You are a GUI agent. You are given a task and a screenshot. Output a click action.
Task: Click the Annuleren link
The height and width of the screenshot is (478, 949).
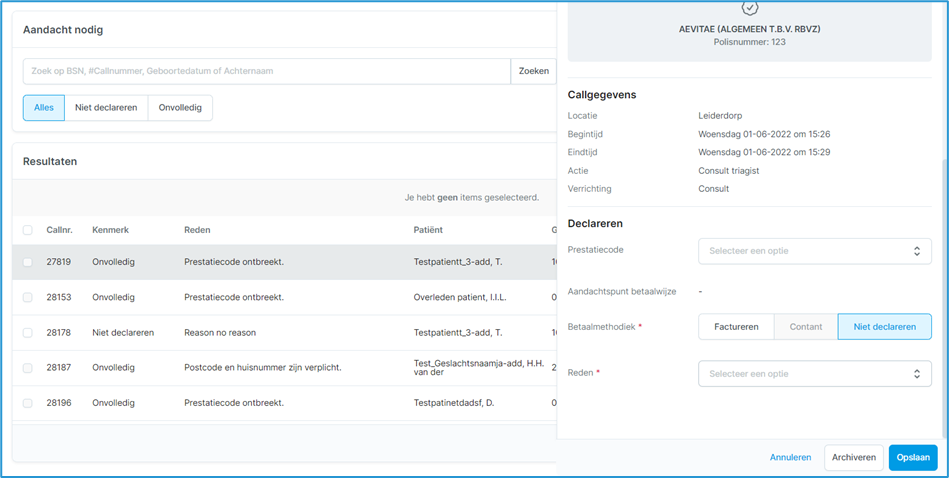click(x=790, y=457)
